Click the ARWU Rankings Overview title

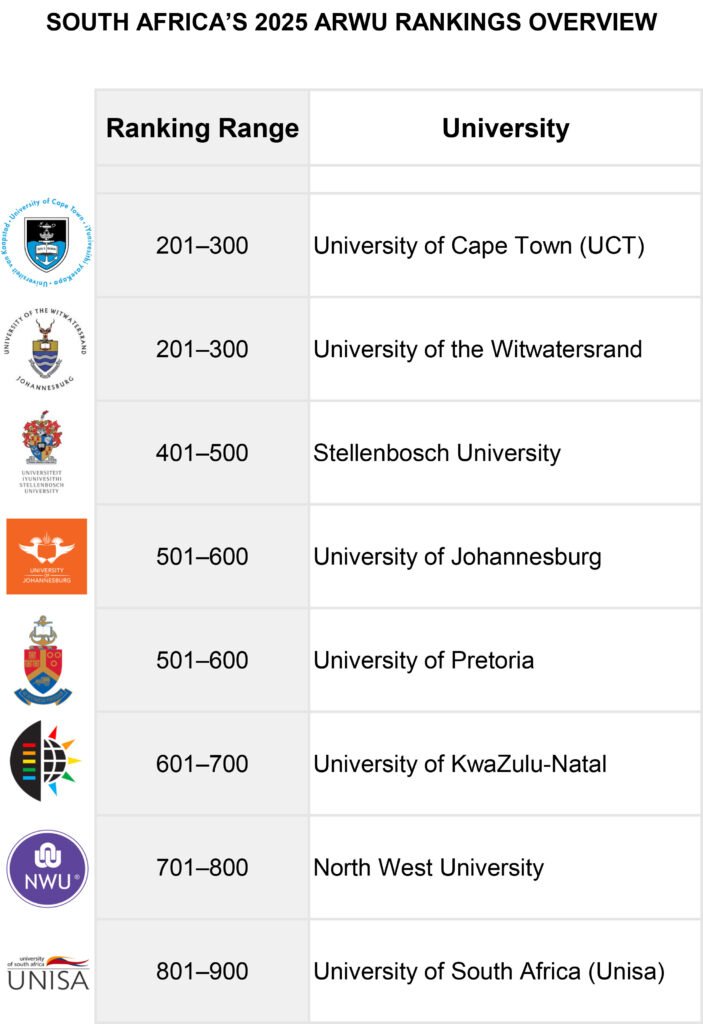coord(352,22)
